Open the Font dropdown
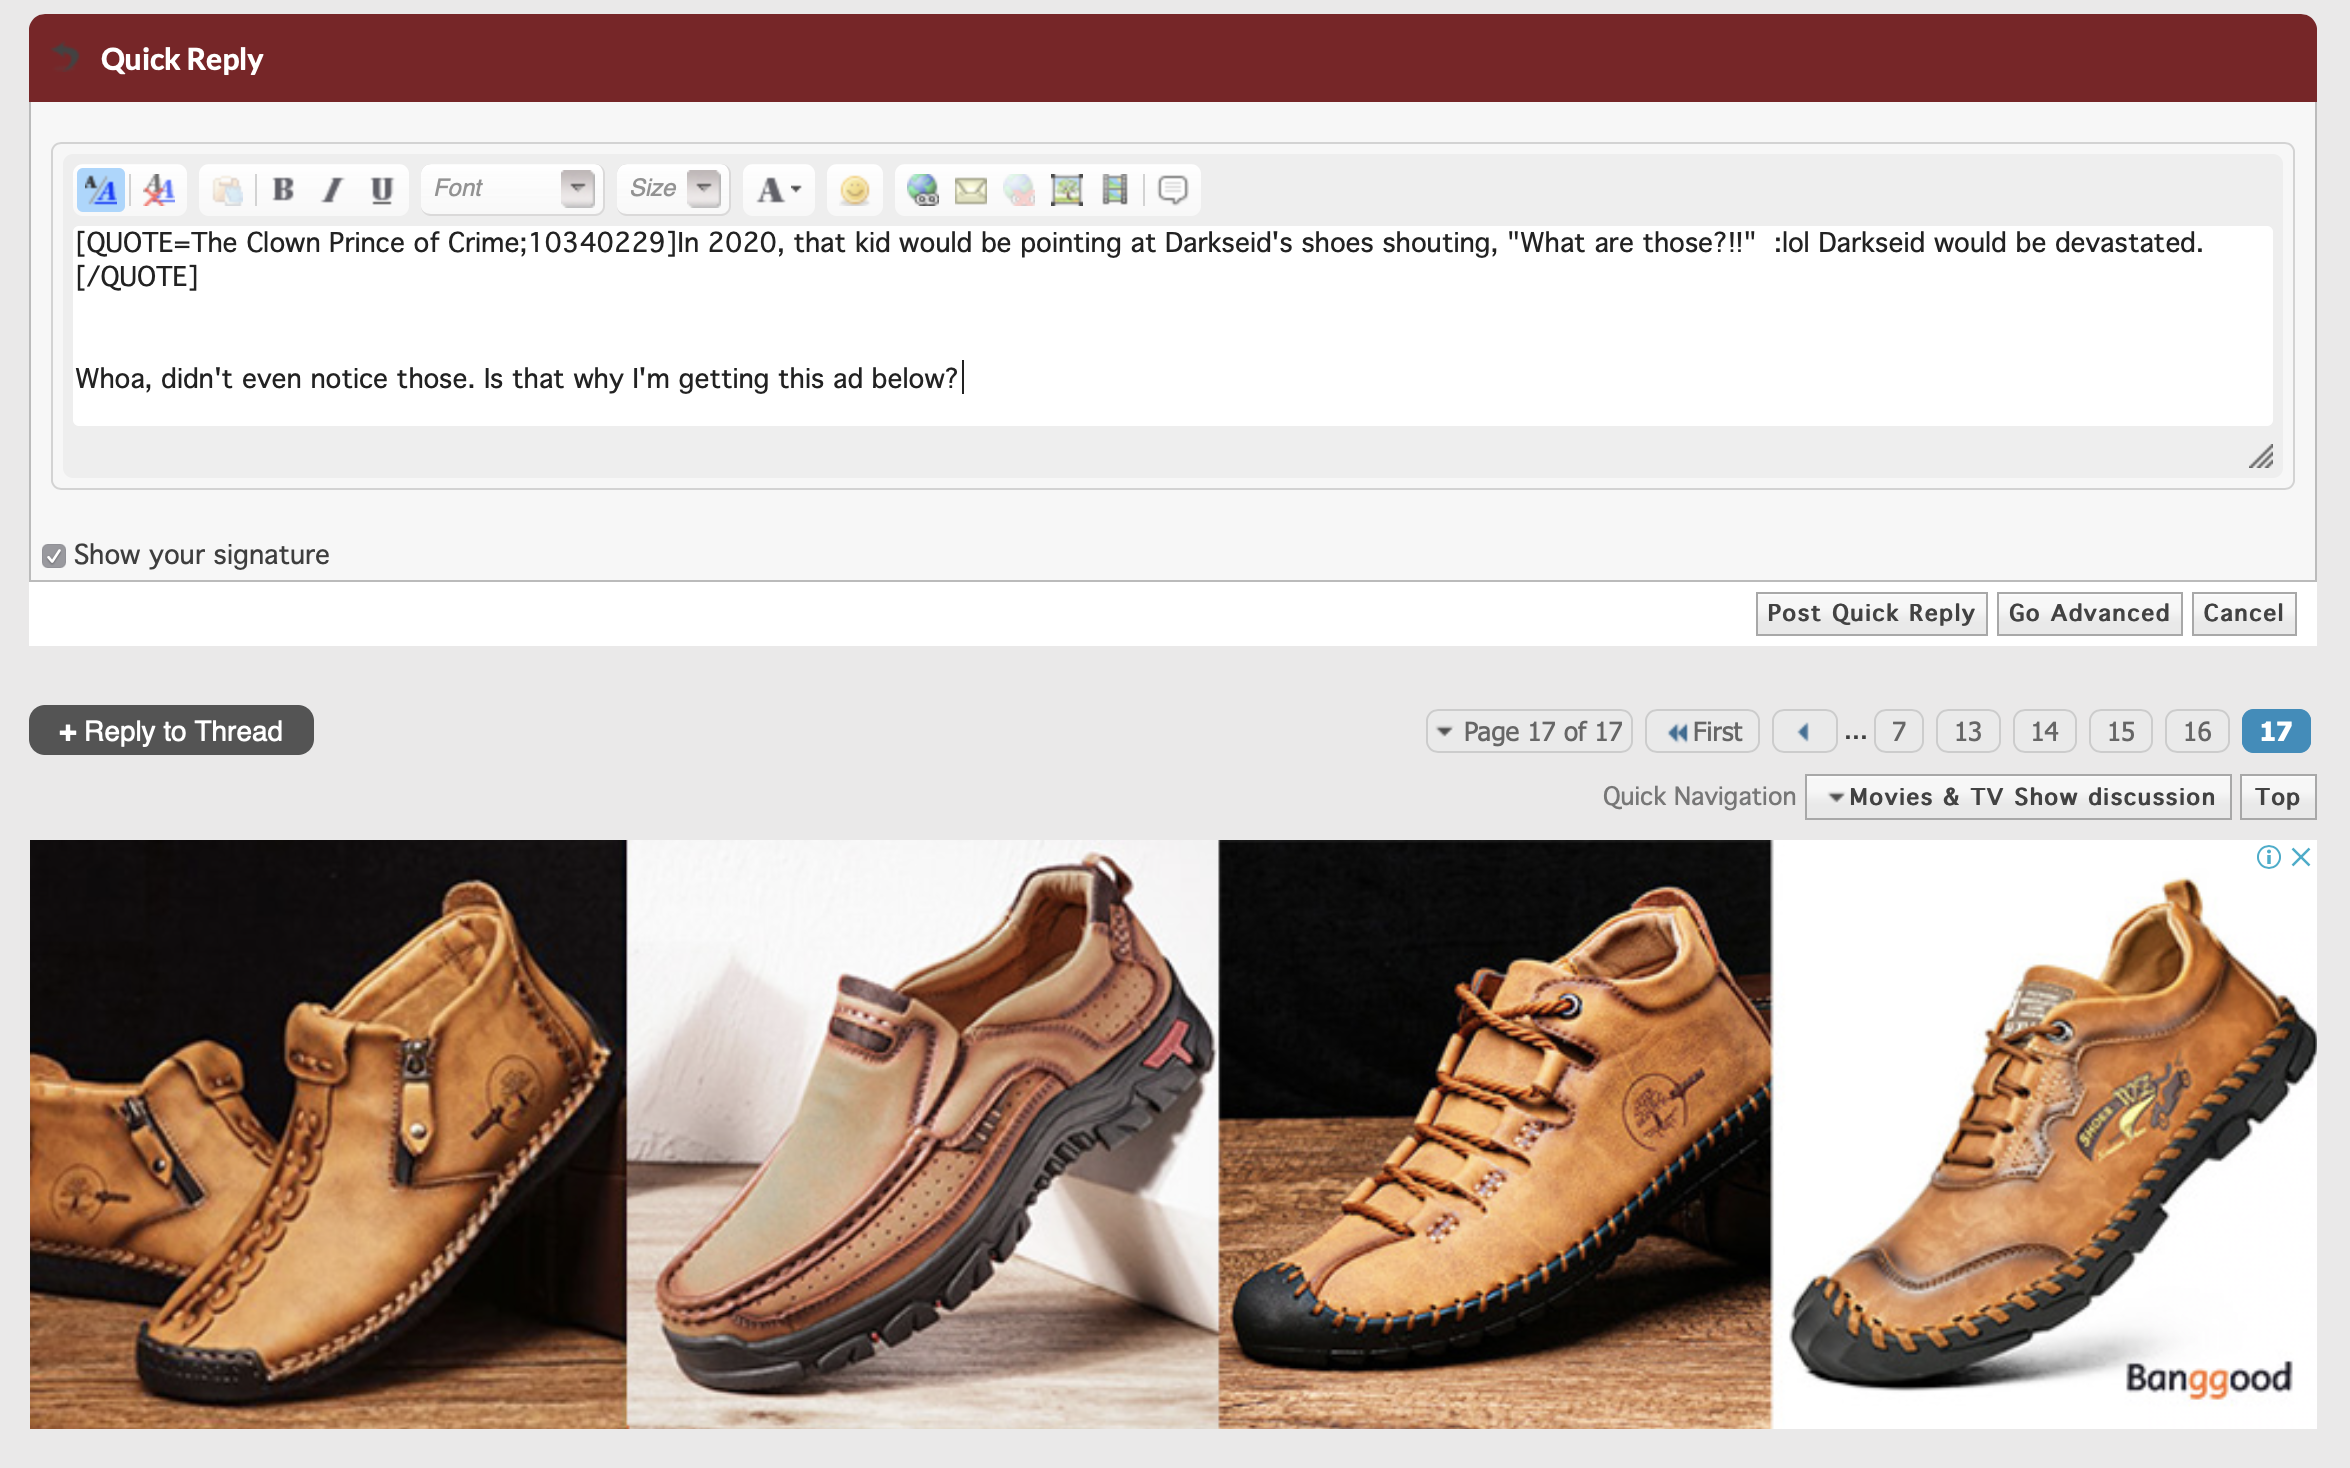This screenshot has width=2350, height=1468. pos(513,188)
